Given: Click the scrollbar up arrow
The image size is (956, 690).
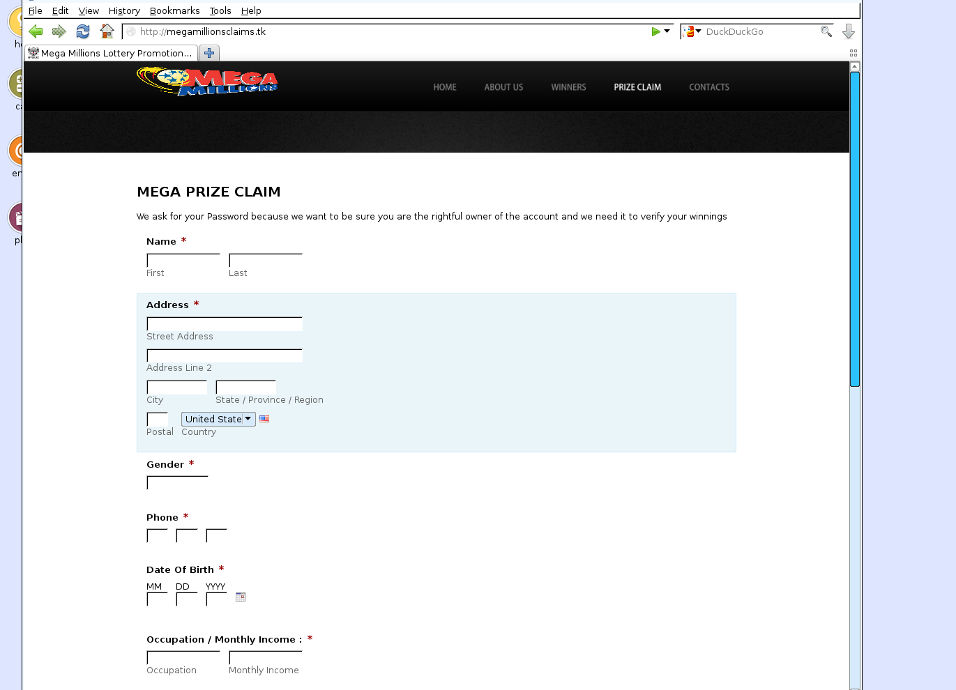Looking at the screenshot, I should (855, 66).
